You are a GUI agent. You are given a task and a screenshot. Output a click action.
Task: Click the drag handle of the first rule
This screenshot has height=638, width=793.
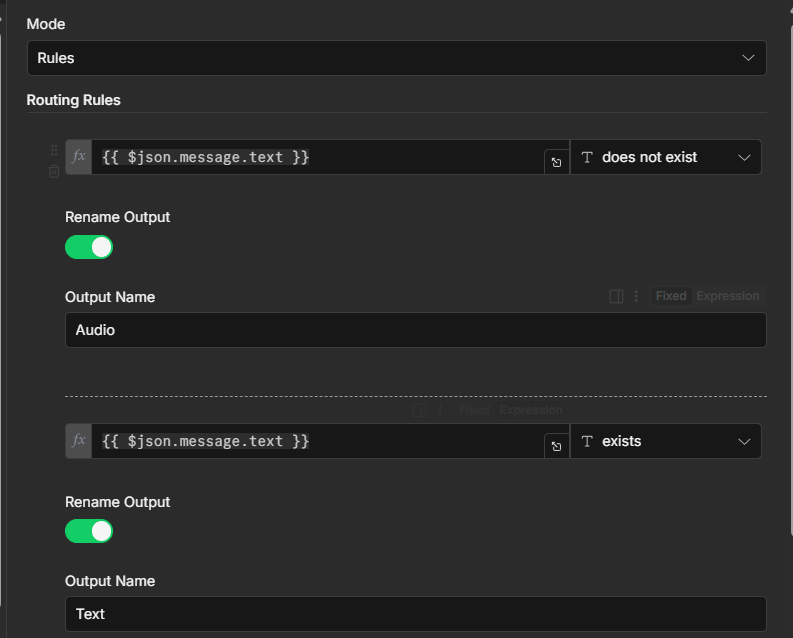pos(54,151)
